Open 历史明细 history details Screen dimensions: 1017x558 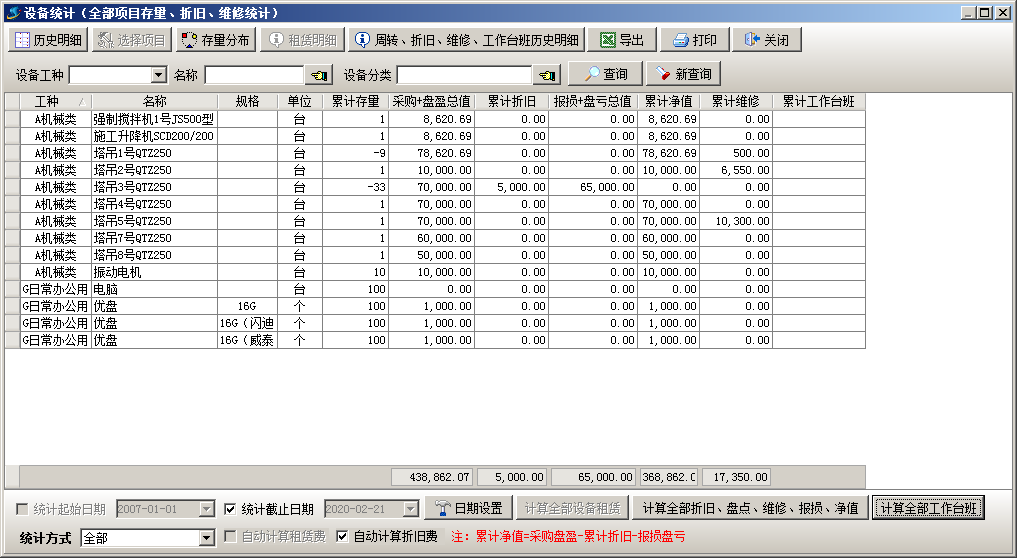pyautogui.click(x=49, y=40)
